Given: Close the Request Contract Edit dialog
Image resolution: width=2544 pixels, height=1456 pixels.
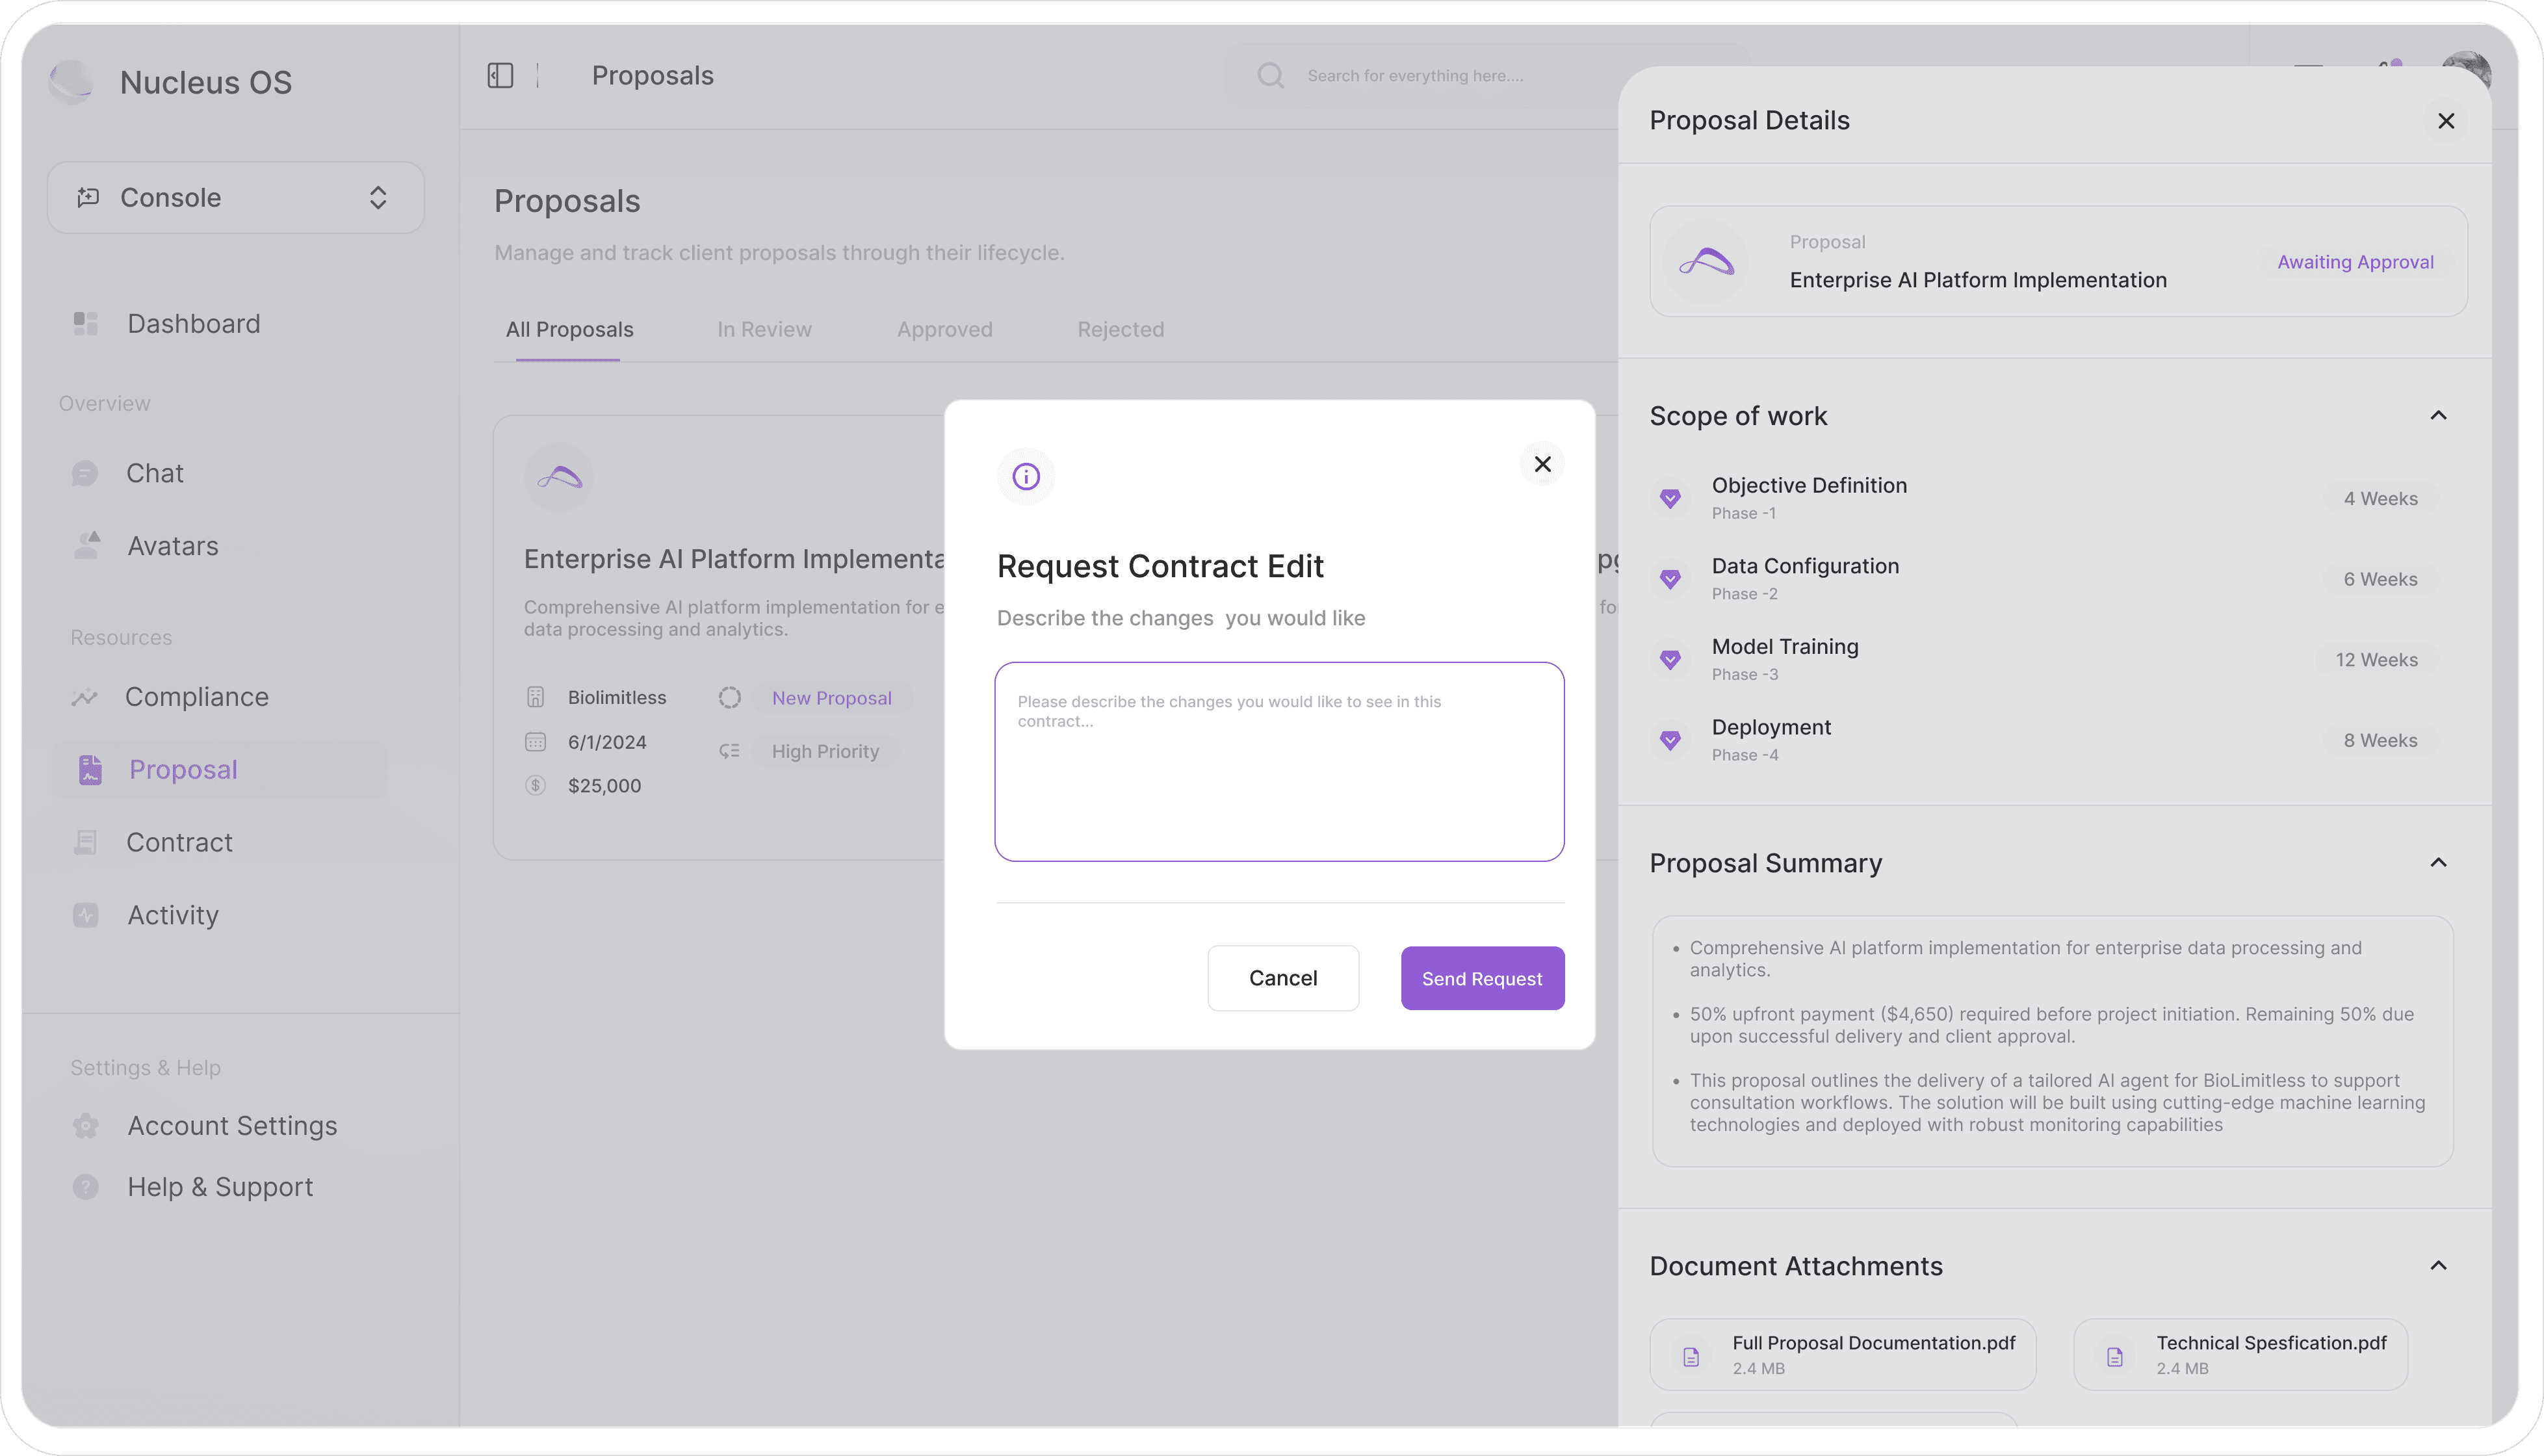Looking at the screenshot, I should click(1542, 464).
